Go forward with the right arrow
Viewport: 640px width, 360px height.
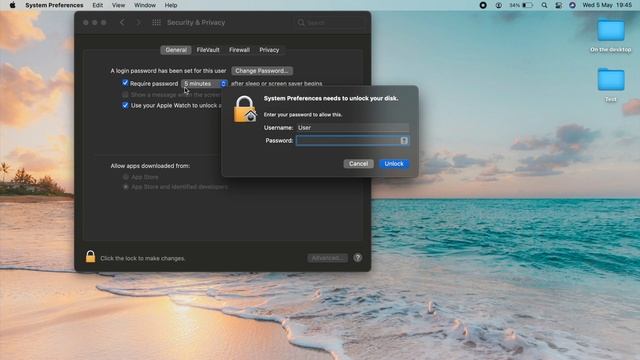[138, 22]
